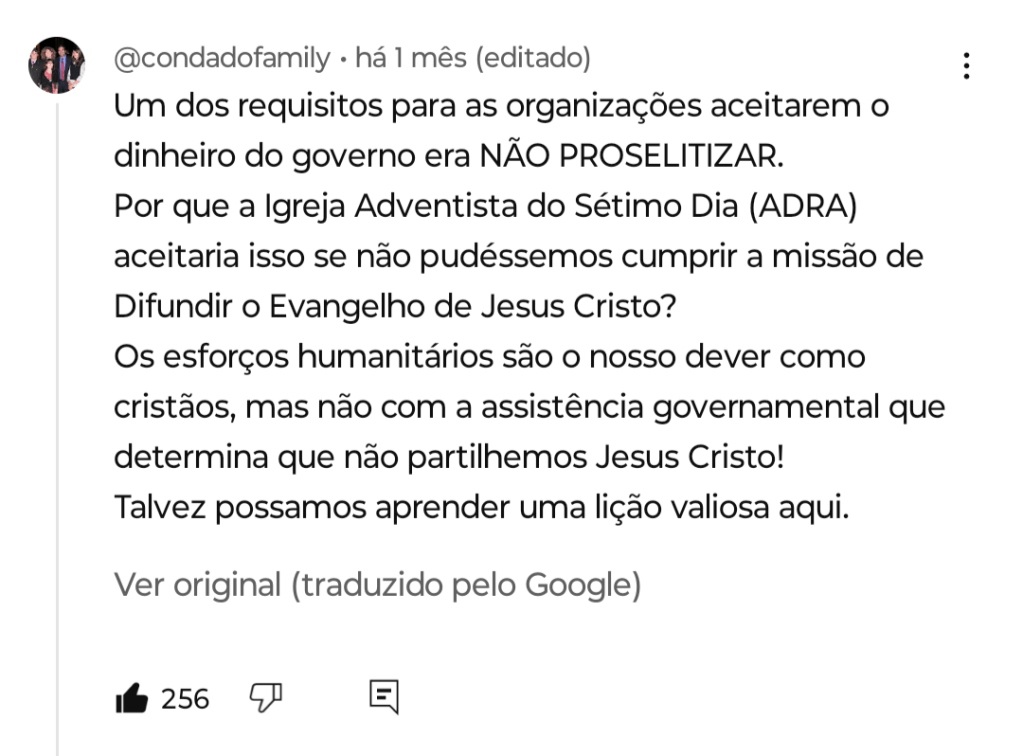The image size is (1023, 756).
Task: Click the "(editado)" label beside the timestamp
Action: pyautogui.click(x=532, y=59)
